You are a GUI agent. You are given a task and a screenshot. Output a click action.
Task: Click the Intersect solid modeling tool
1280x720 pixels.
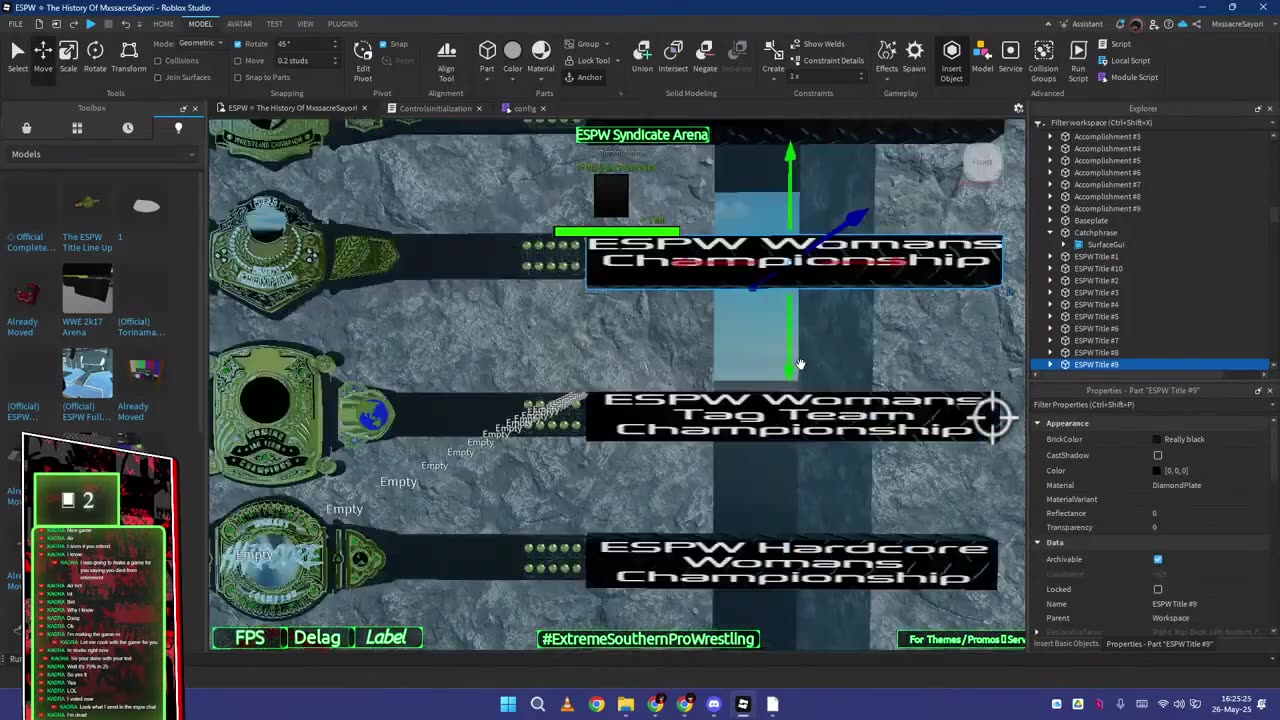(673, 56)
